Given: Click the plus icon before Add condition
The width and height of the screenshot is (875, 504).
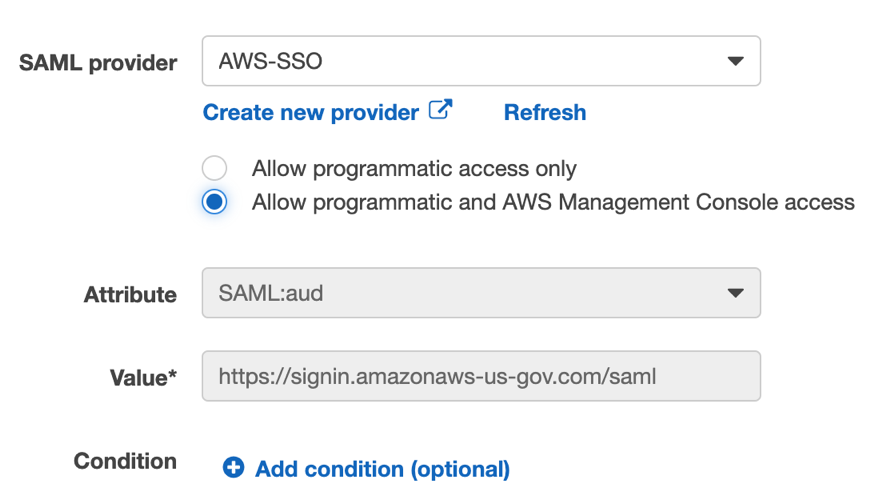Looking at the screenshot, I should 233,468.
